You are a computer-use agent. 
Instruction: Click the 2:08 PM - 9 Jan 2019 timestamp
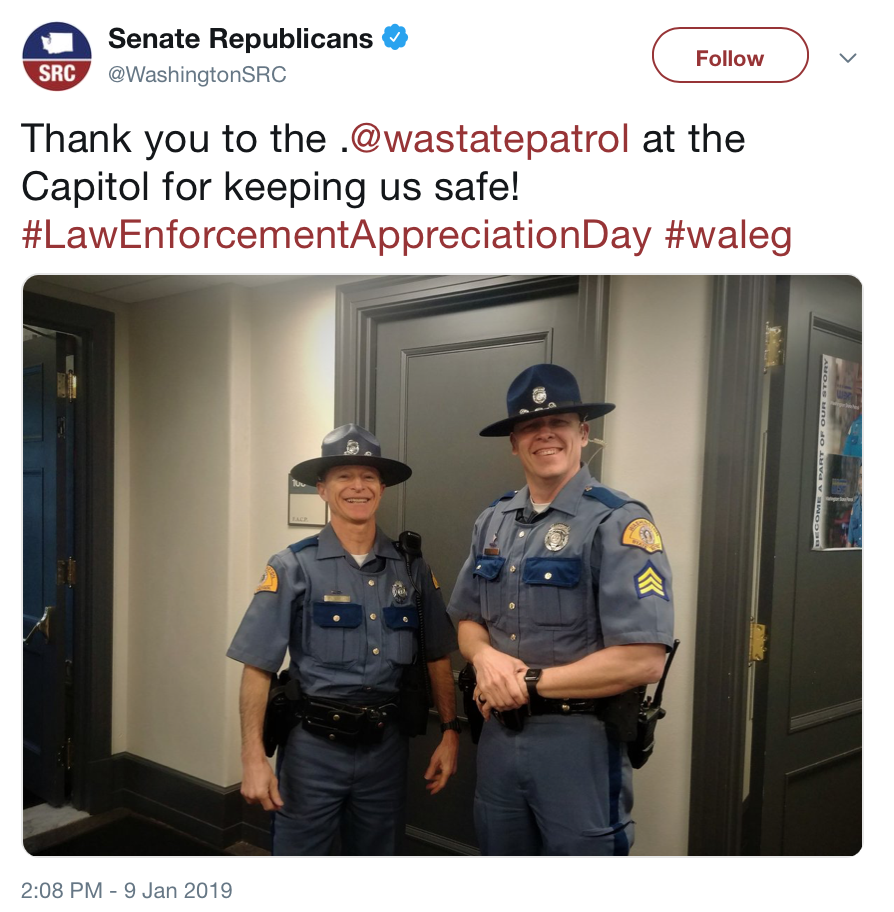click(127, 890)
